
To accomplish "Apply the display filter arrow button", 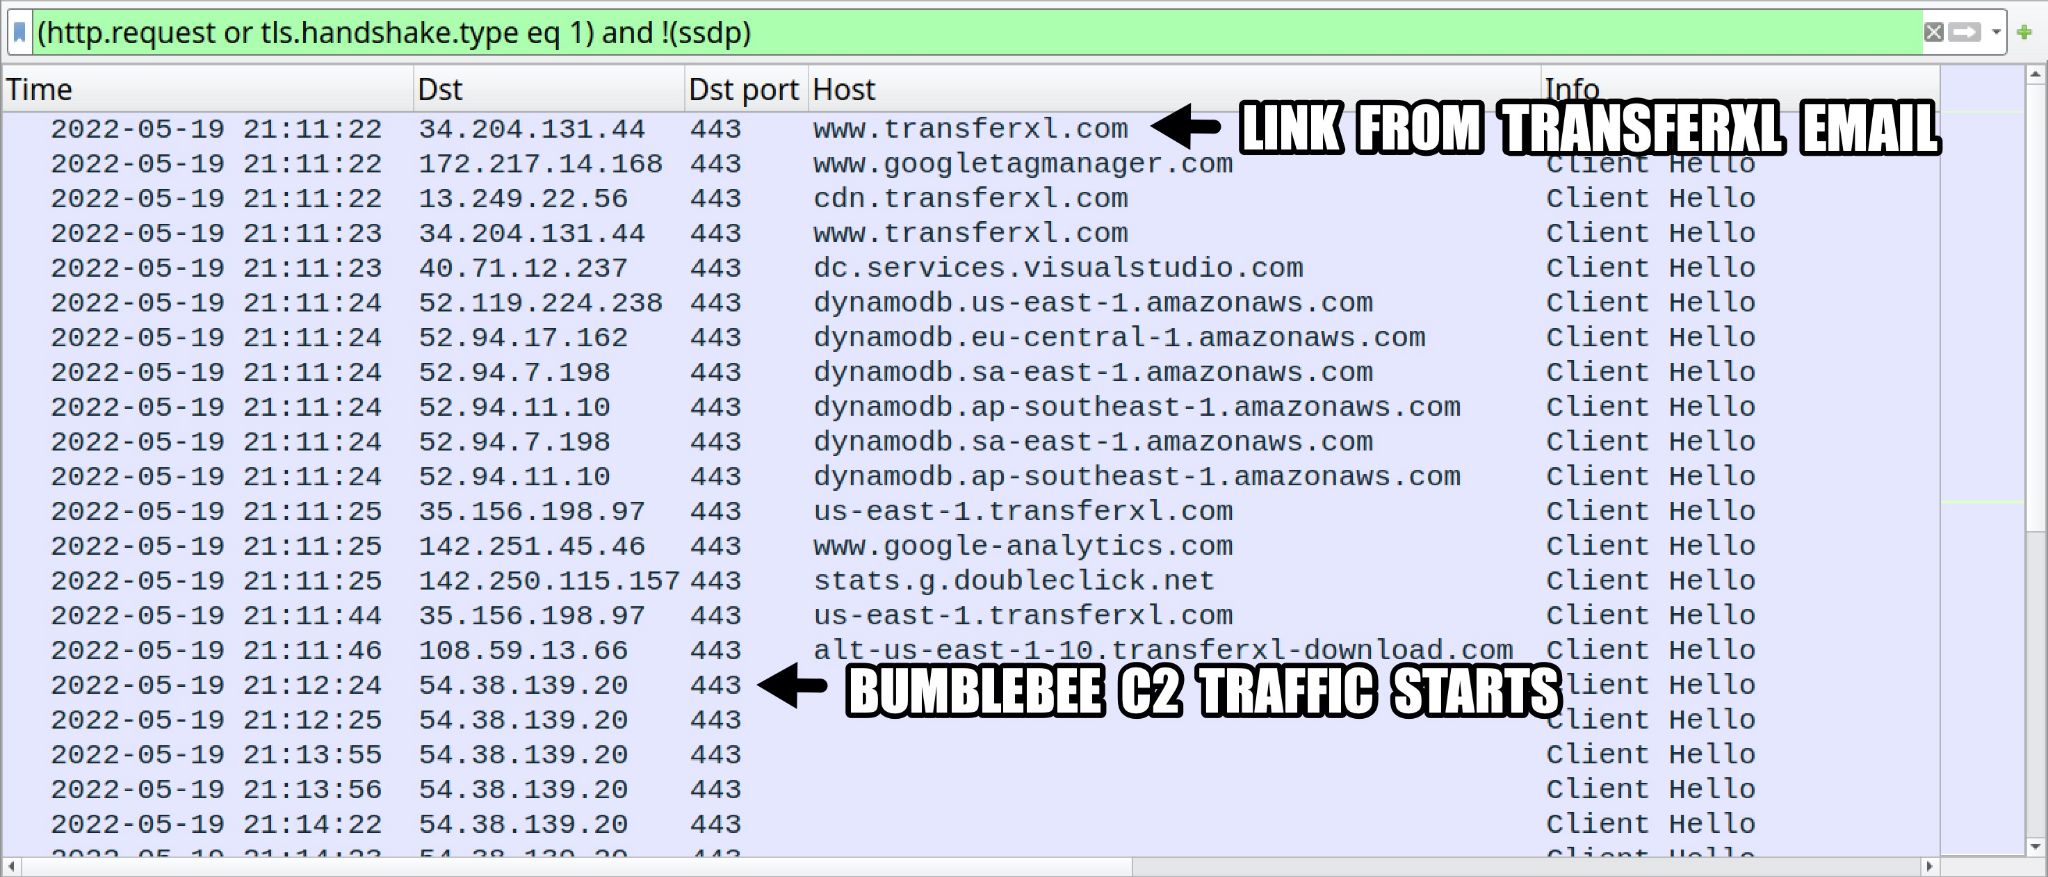I will point(1965,32).
